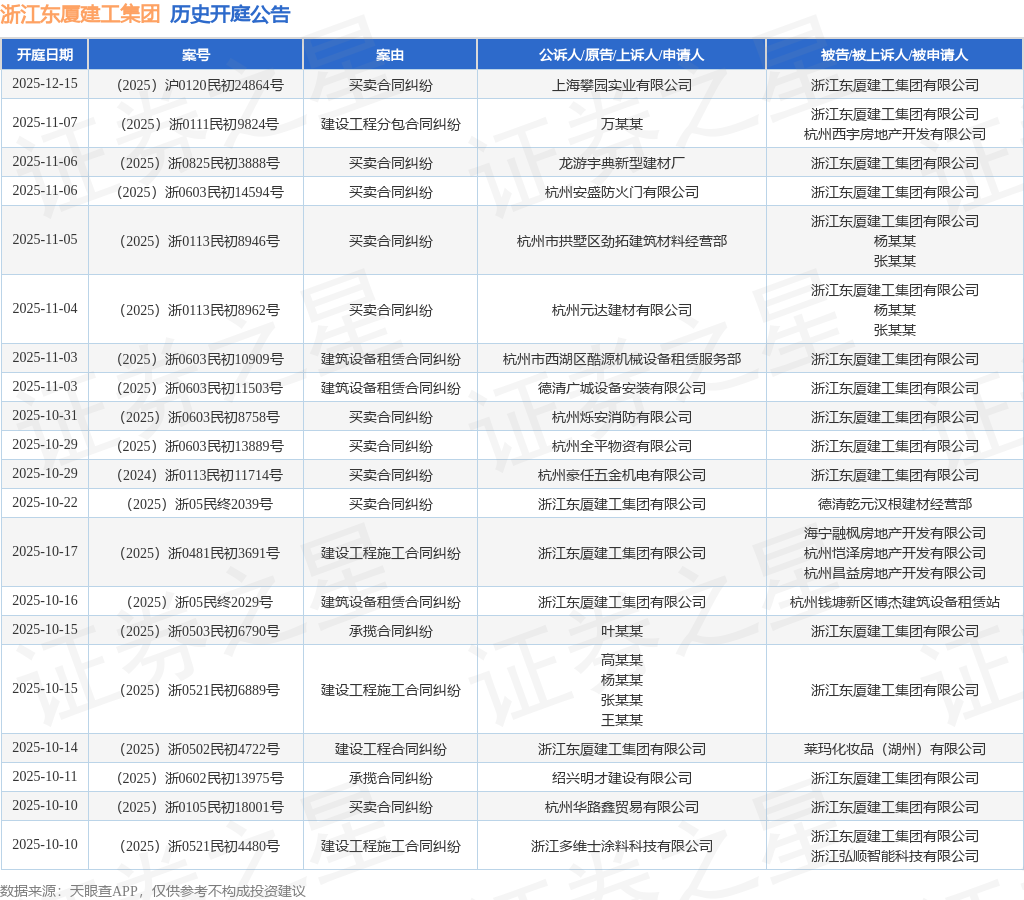Select case number (2025)浙0481民初3691号
This screenshot has height=900, width=1024.
pos(200,553)
